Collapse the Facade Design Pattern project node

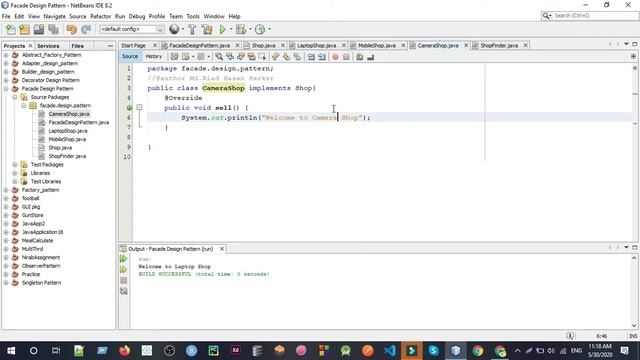(x=6, y=89)
